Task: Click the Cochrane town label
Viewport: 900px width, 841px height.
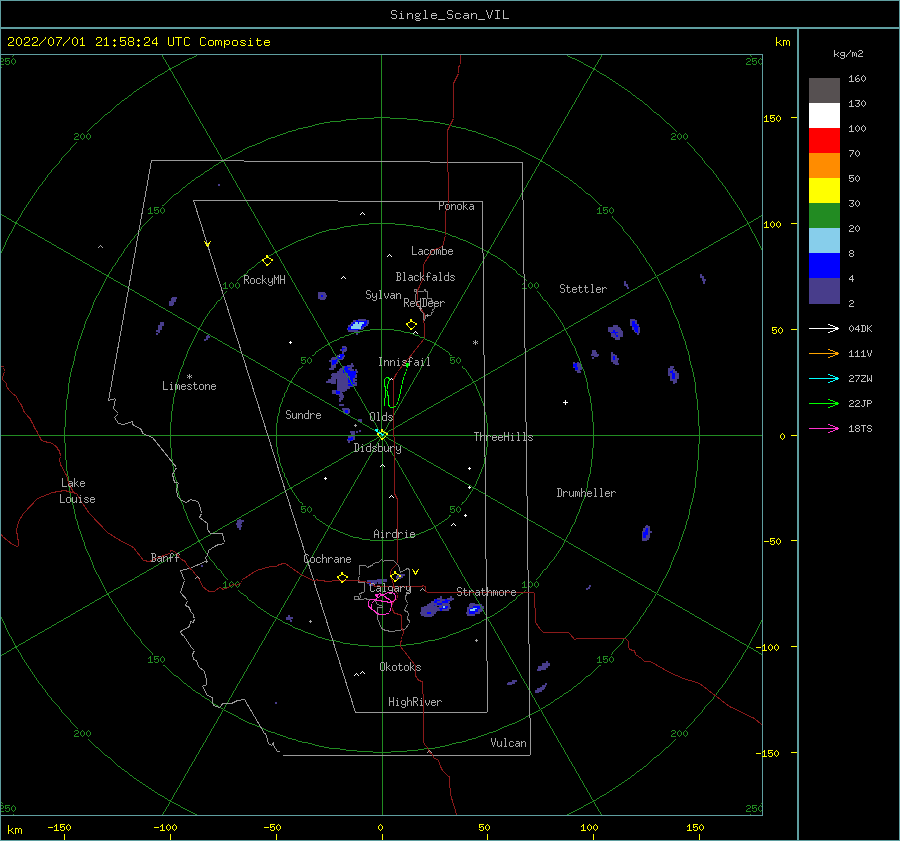Action: (327, 559)
